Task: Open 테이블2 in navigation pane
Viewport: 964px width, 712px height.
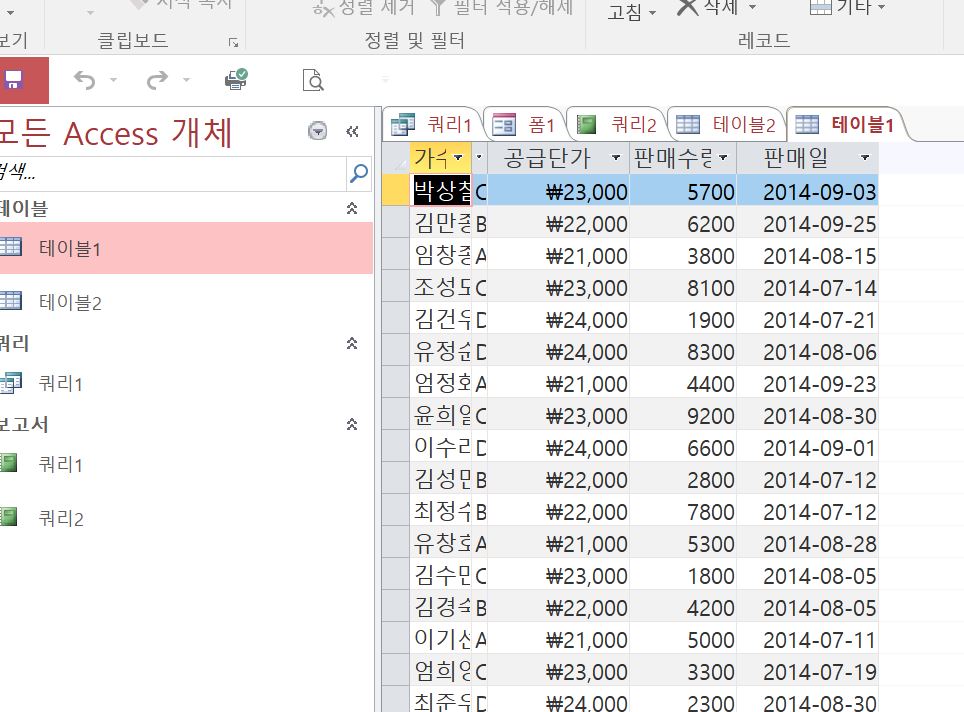Action: click(x=70, y=302)
